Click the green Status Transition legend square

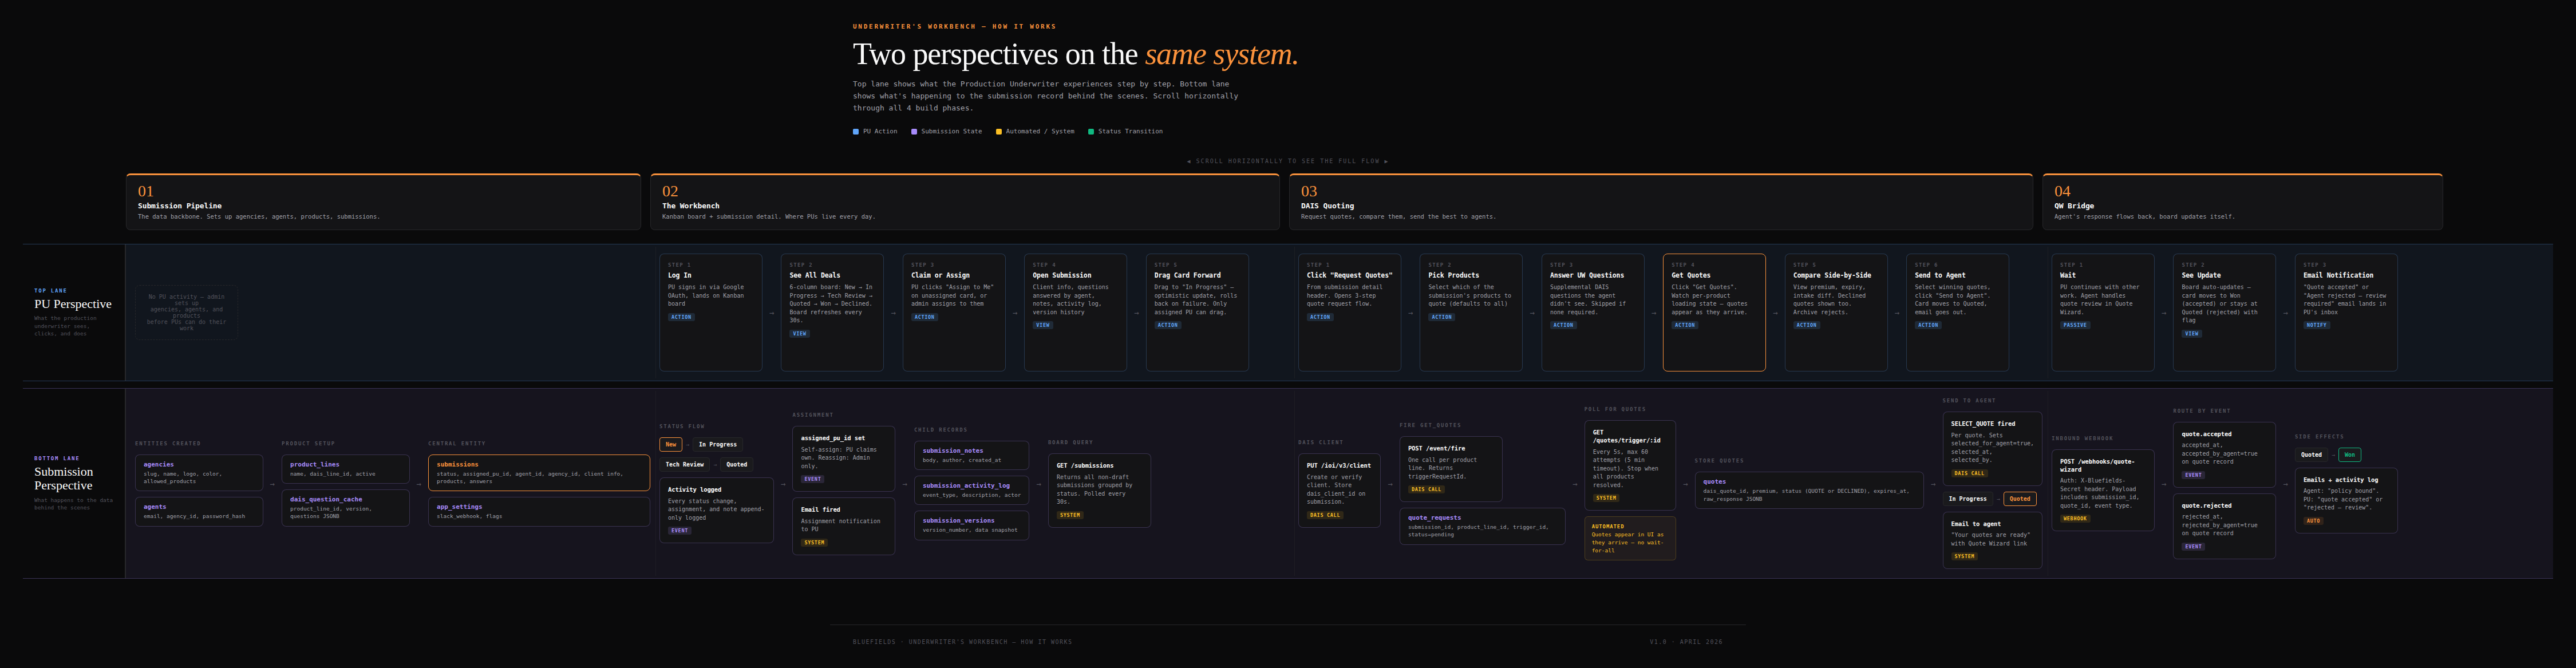click(x=1091, y=132)
